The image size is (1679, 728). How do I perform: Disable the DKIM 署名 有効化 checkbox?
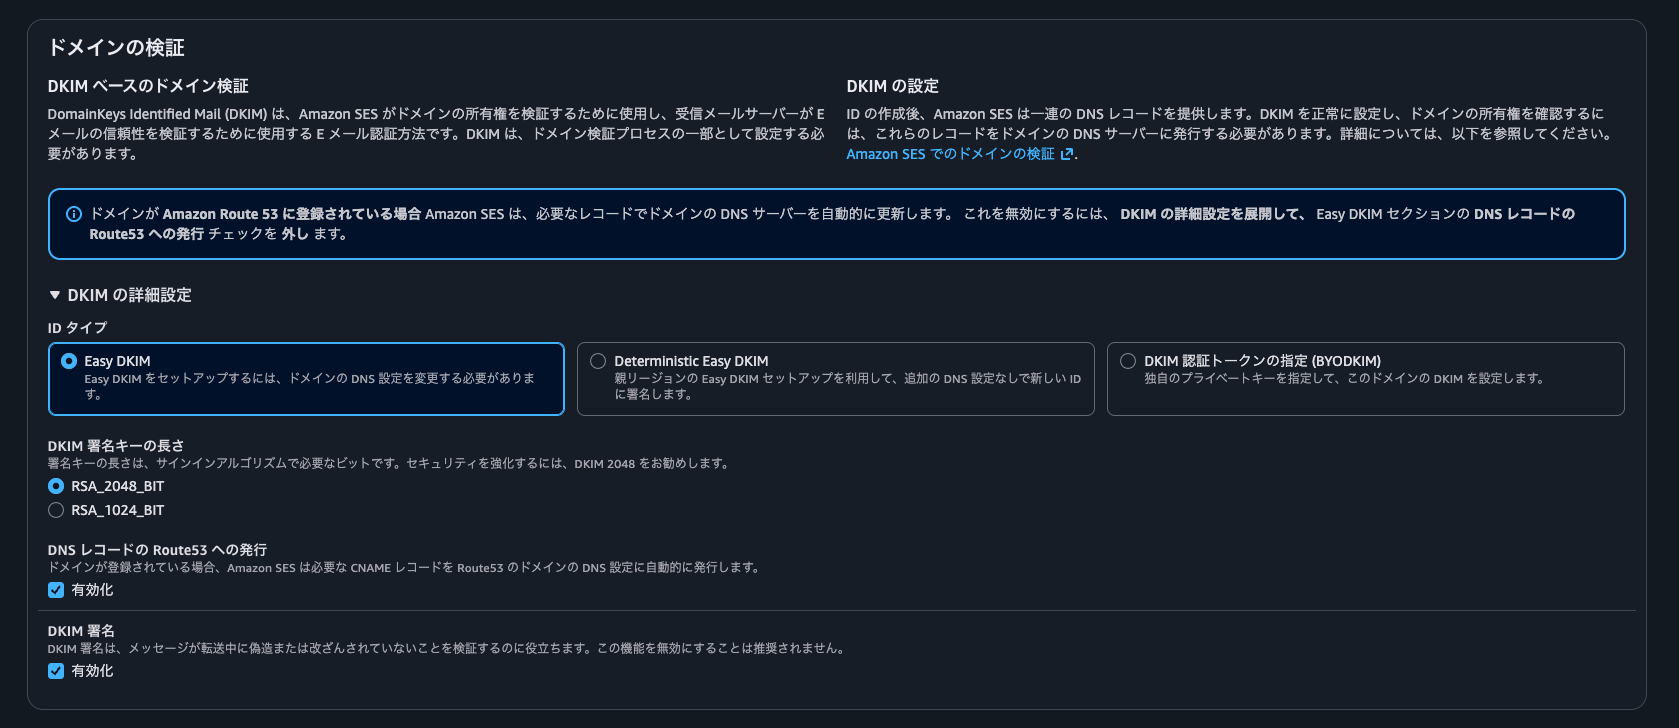click(56, 671)
